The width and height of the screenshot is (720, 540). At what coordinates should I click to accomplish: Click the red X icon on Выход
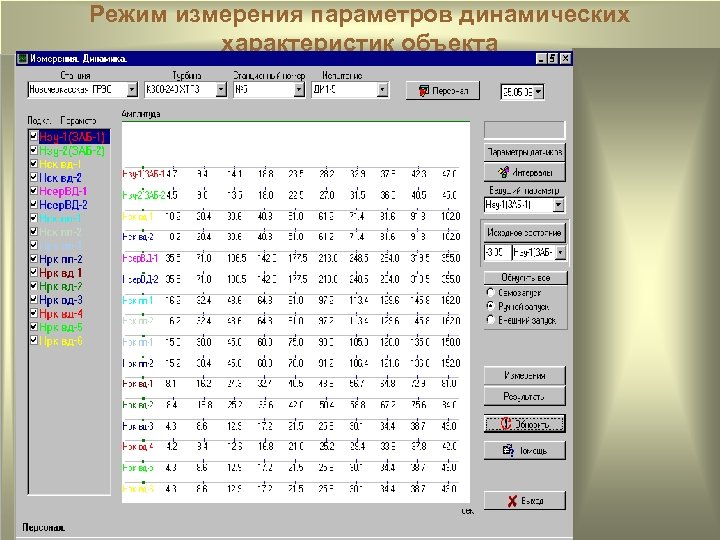[x=512, y=501]
